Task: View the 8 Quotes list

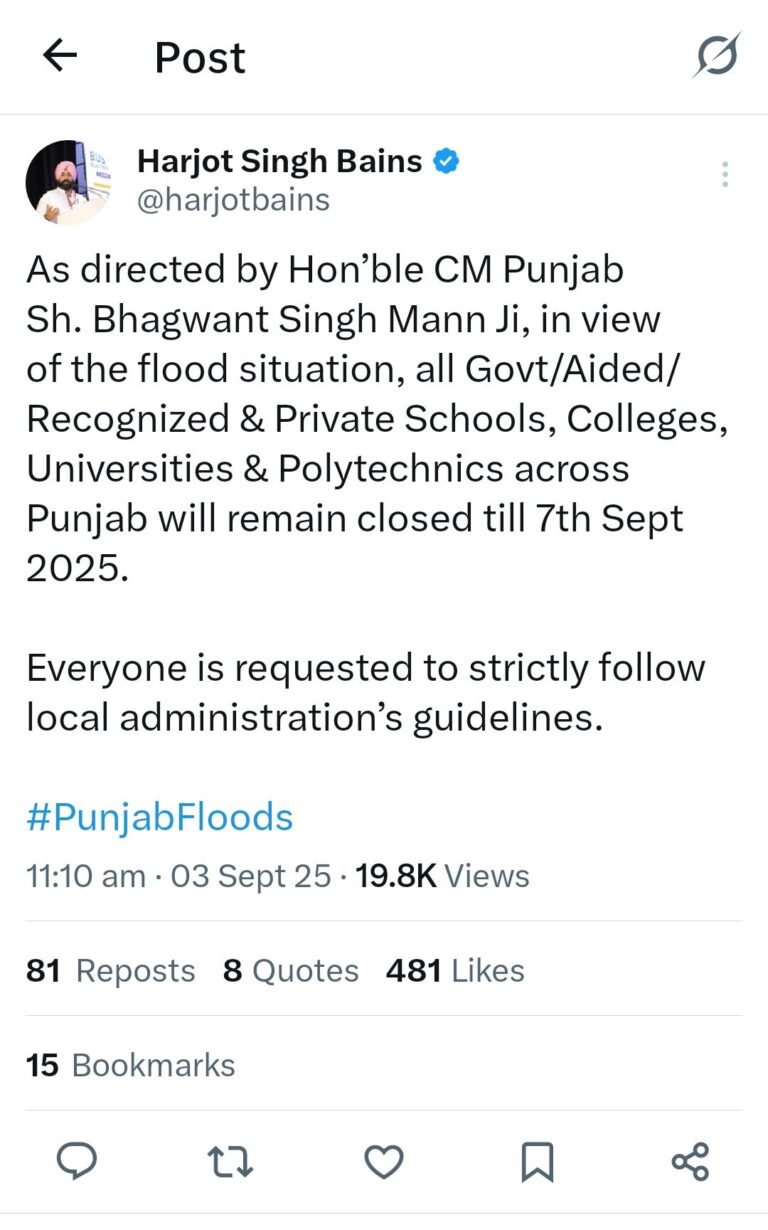Action: pos(290,970)
